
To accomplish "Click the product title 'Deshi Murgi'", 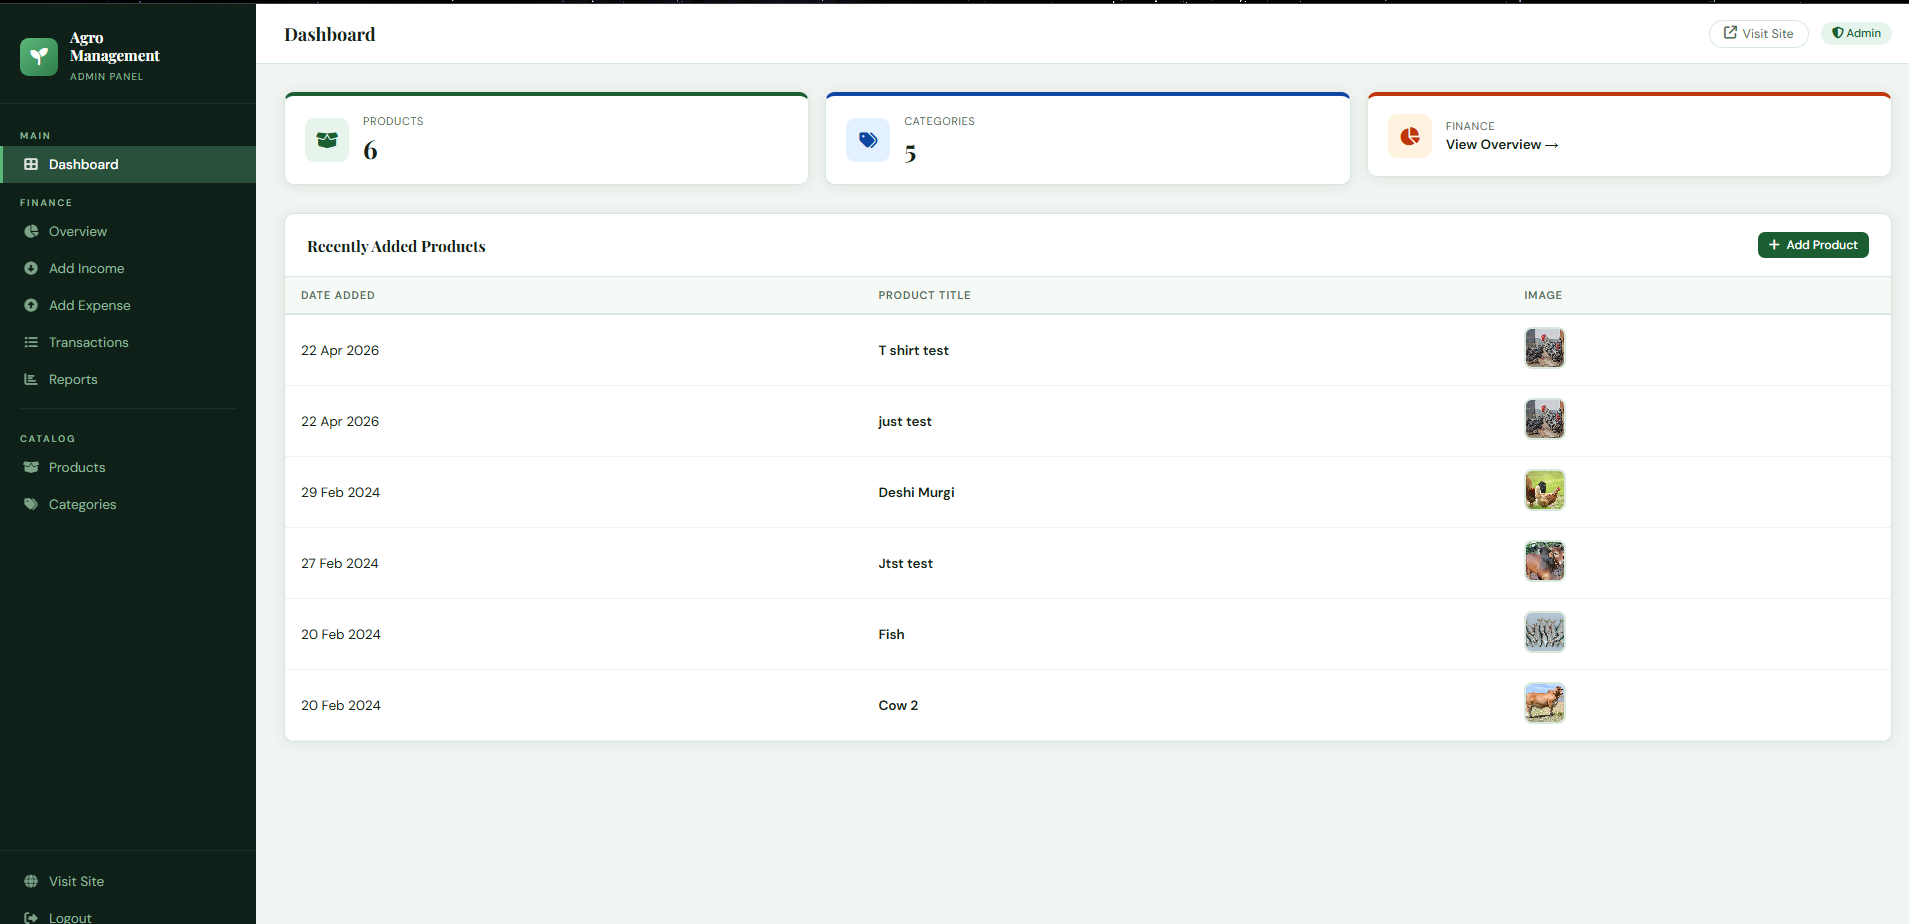I will pyautogui.click(x=916, y=493).
